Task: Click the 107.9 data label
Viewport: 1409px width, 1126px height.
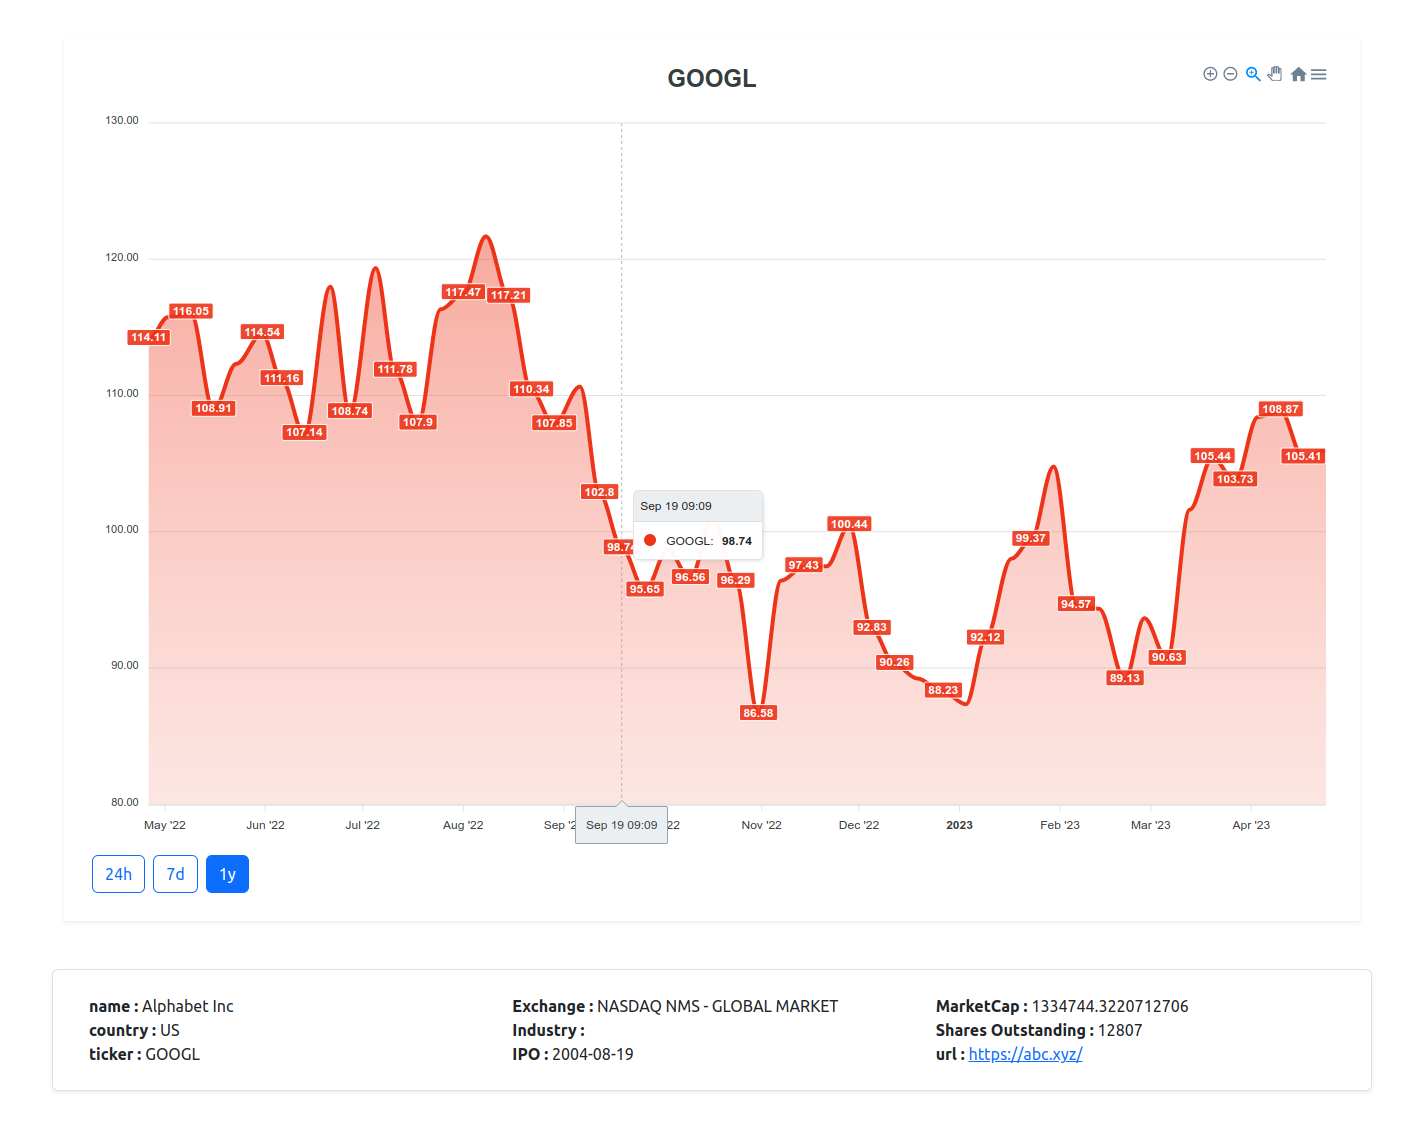Action: coord(418,422)
